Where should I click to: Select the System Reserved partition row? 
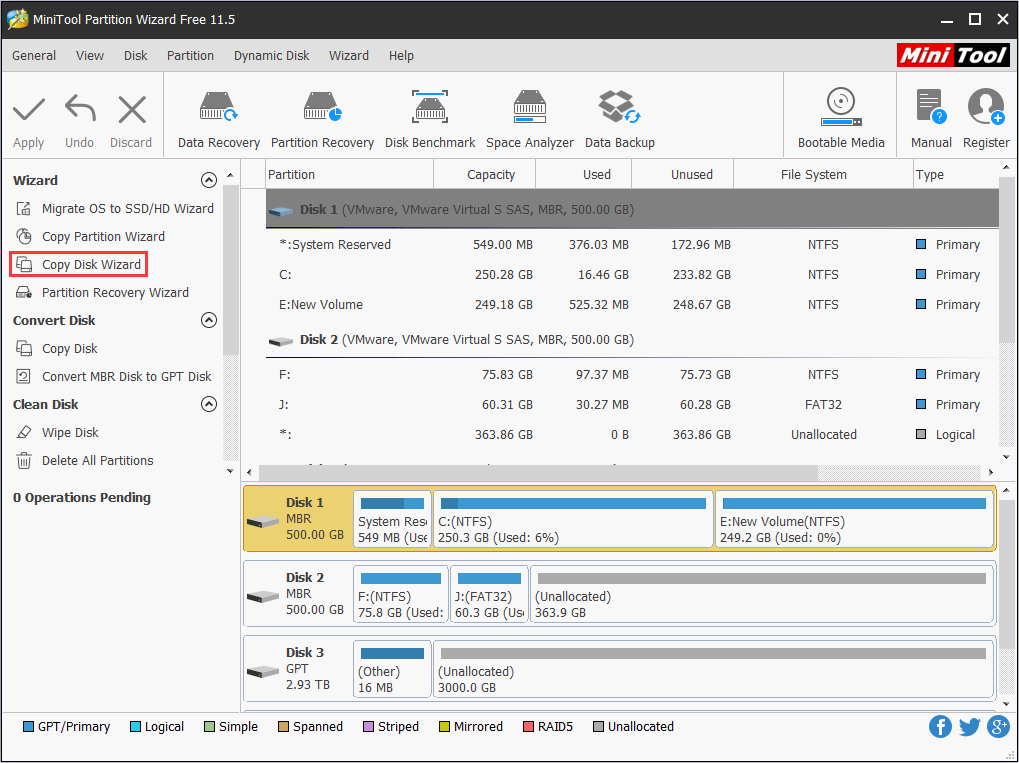click(x=632, y=245)
